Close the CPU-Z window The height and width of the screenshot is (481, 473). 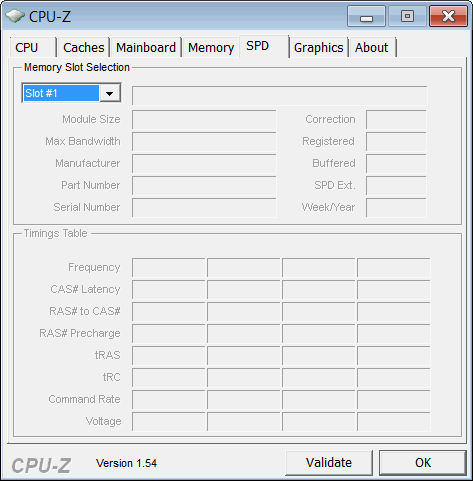point(448,16)
